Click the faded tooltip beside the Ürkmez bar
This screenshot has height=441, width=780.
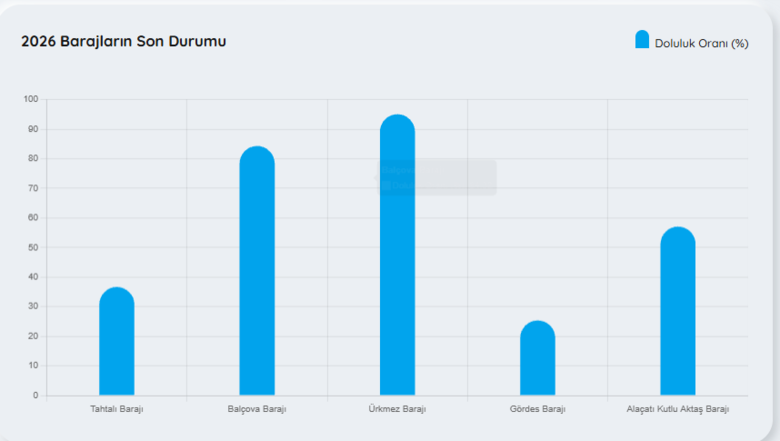(437, 177)
